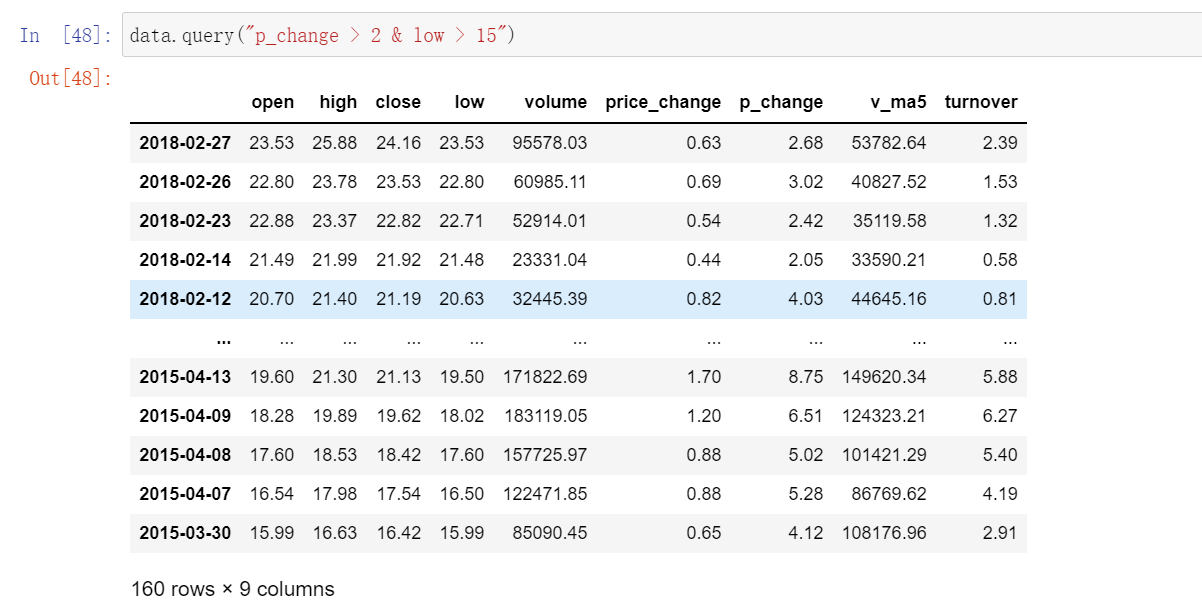Click price_change value 0.82

click(704, 299)
